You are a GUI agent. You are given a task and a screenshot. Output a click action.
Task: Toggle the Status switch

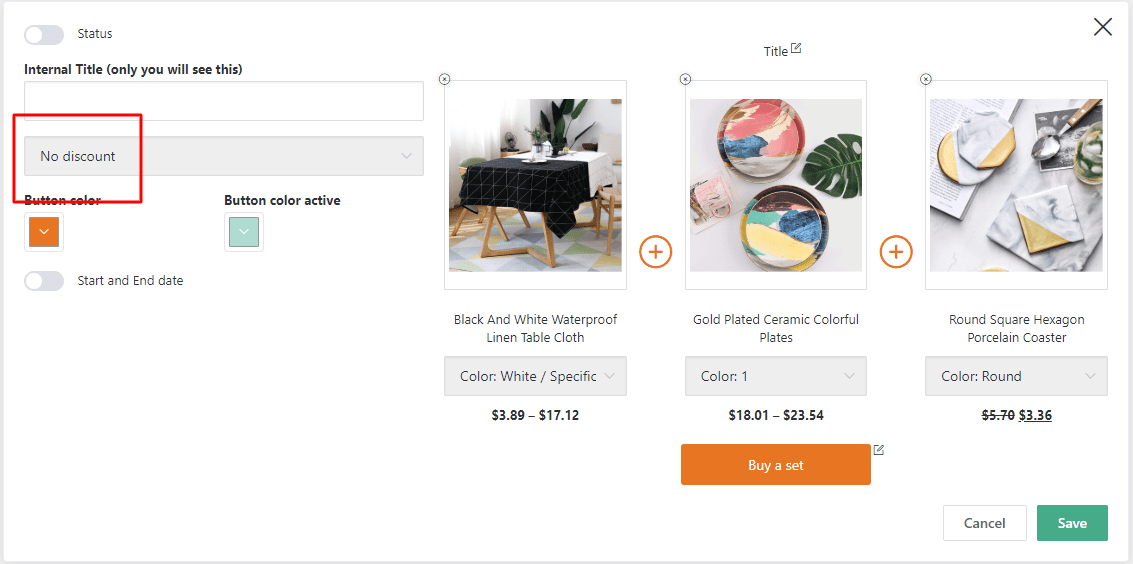pyautogui.click(x=44, y=34)
